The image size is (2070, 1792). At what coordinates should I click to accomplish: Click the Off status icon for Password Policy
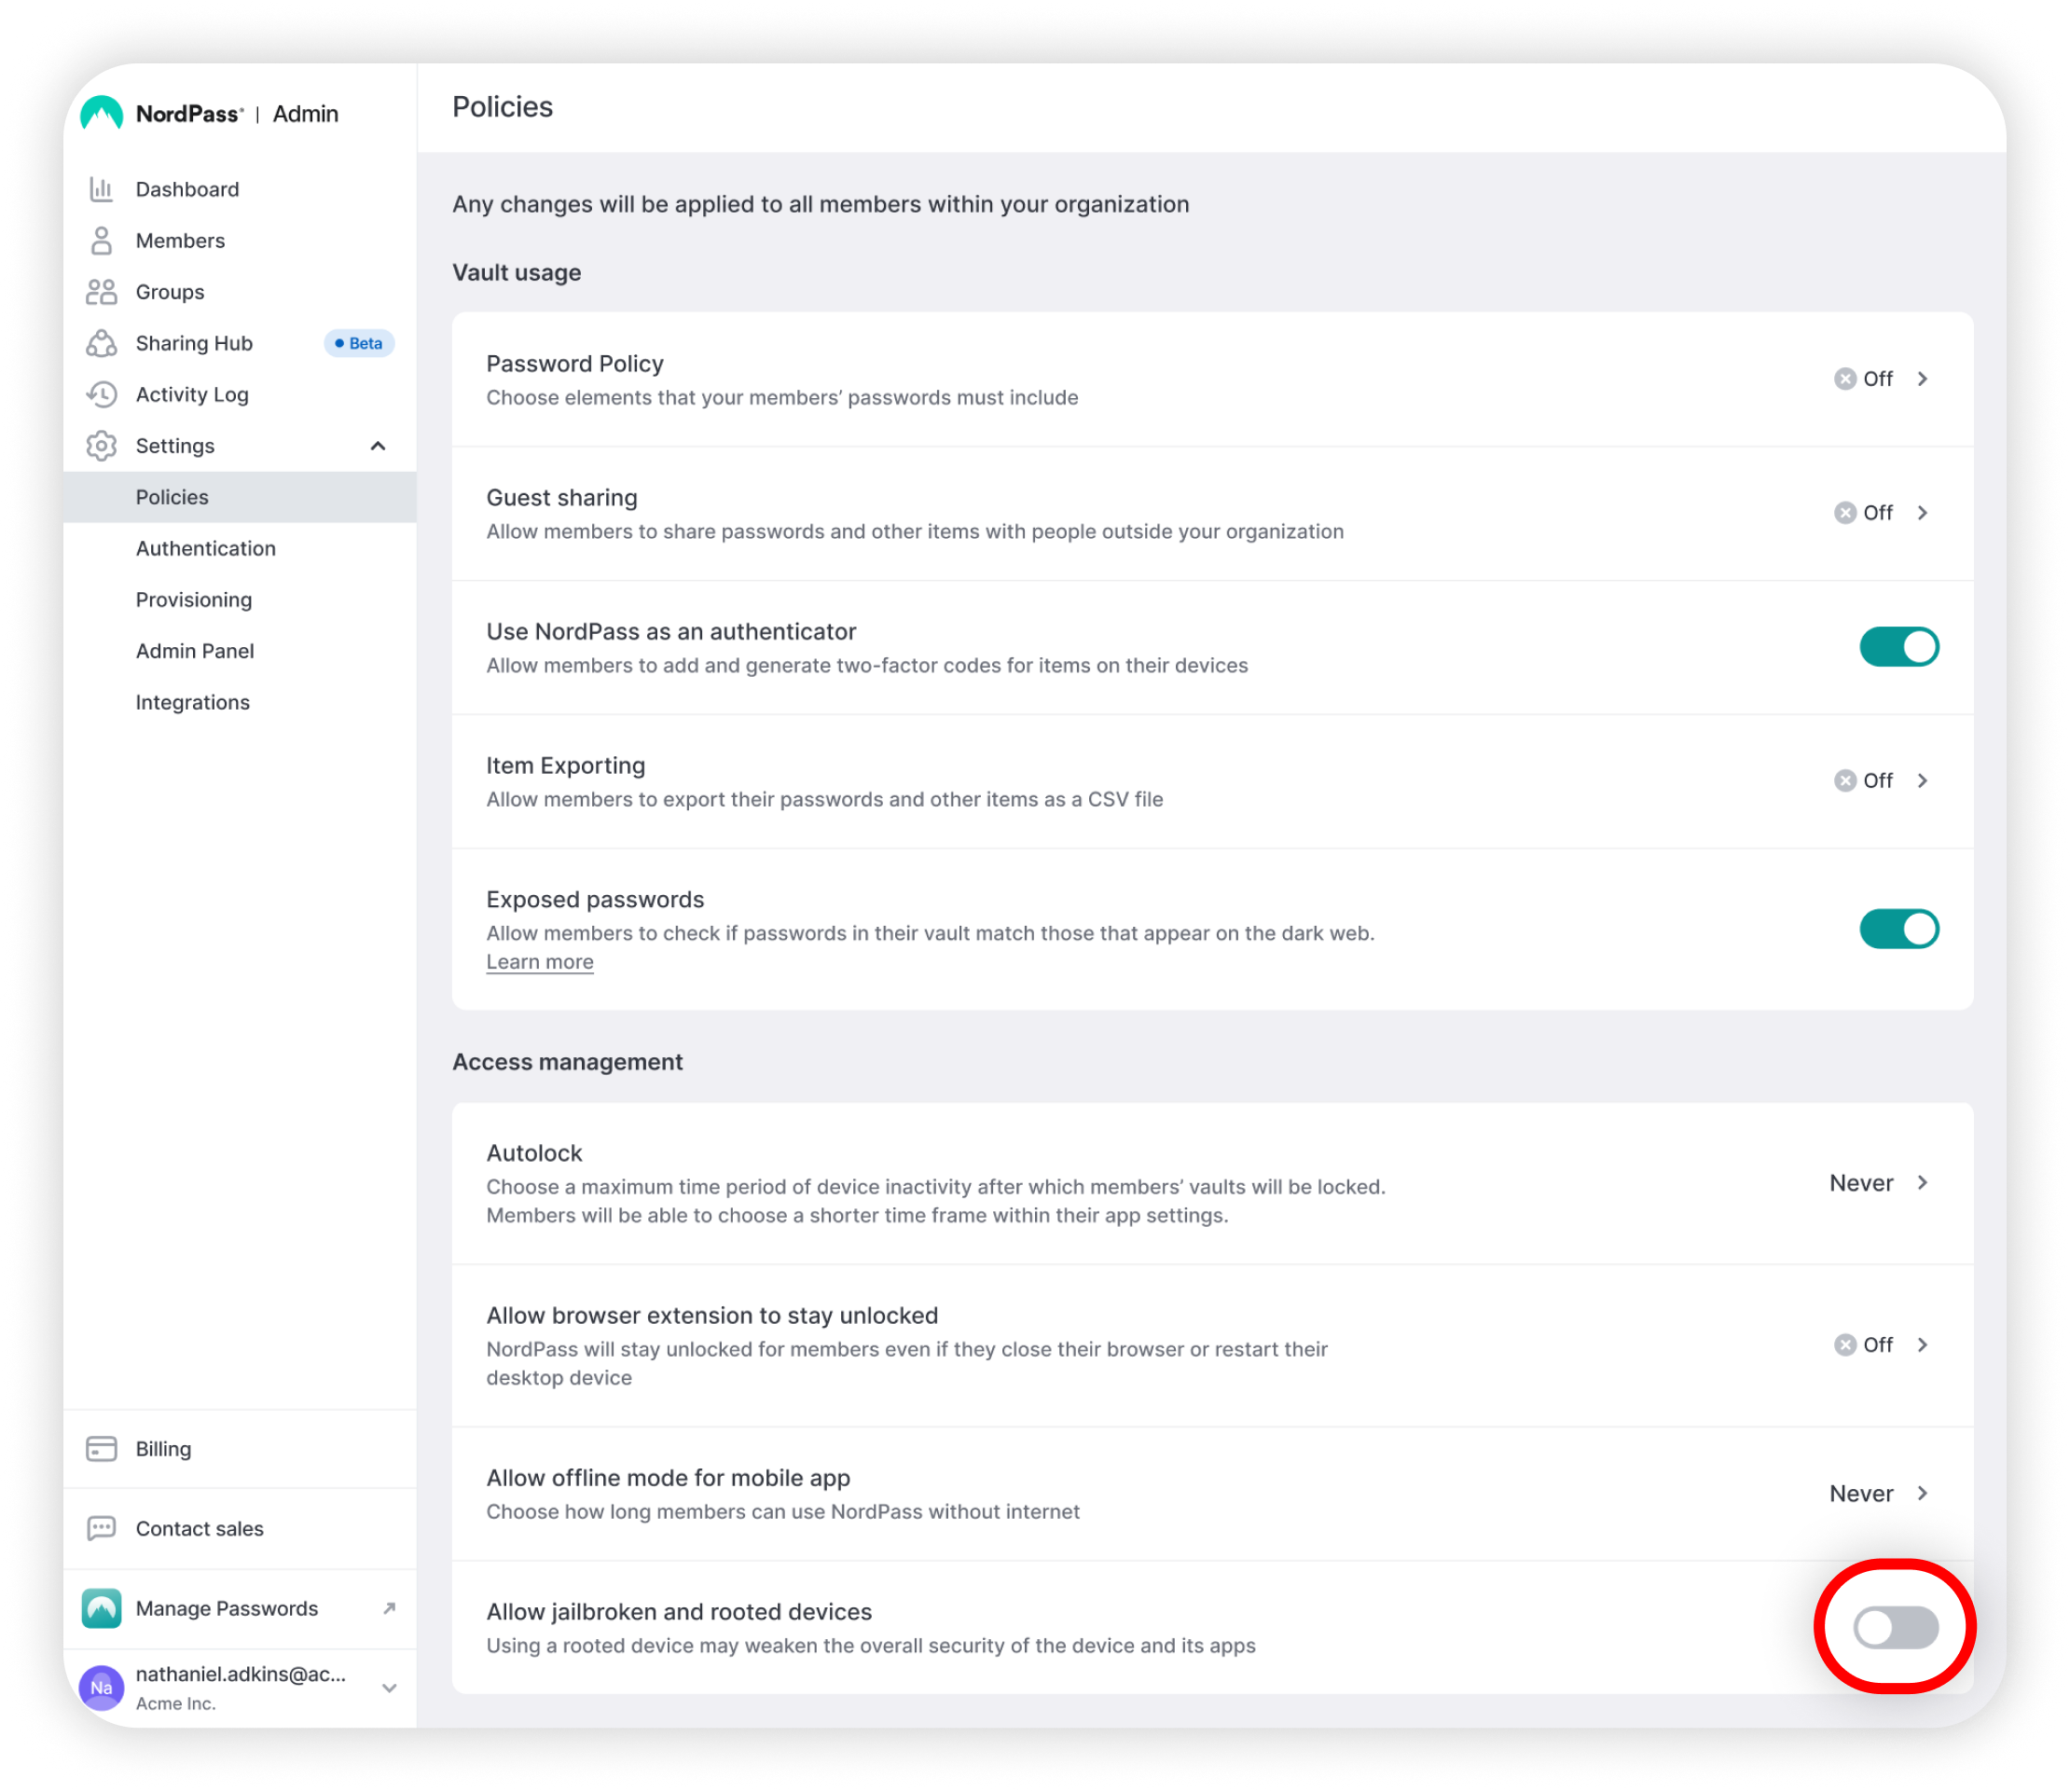1845,379
